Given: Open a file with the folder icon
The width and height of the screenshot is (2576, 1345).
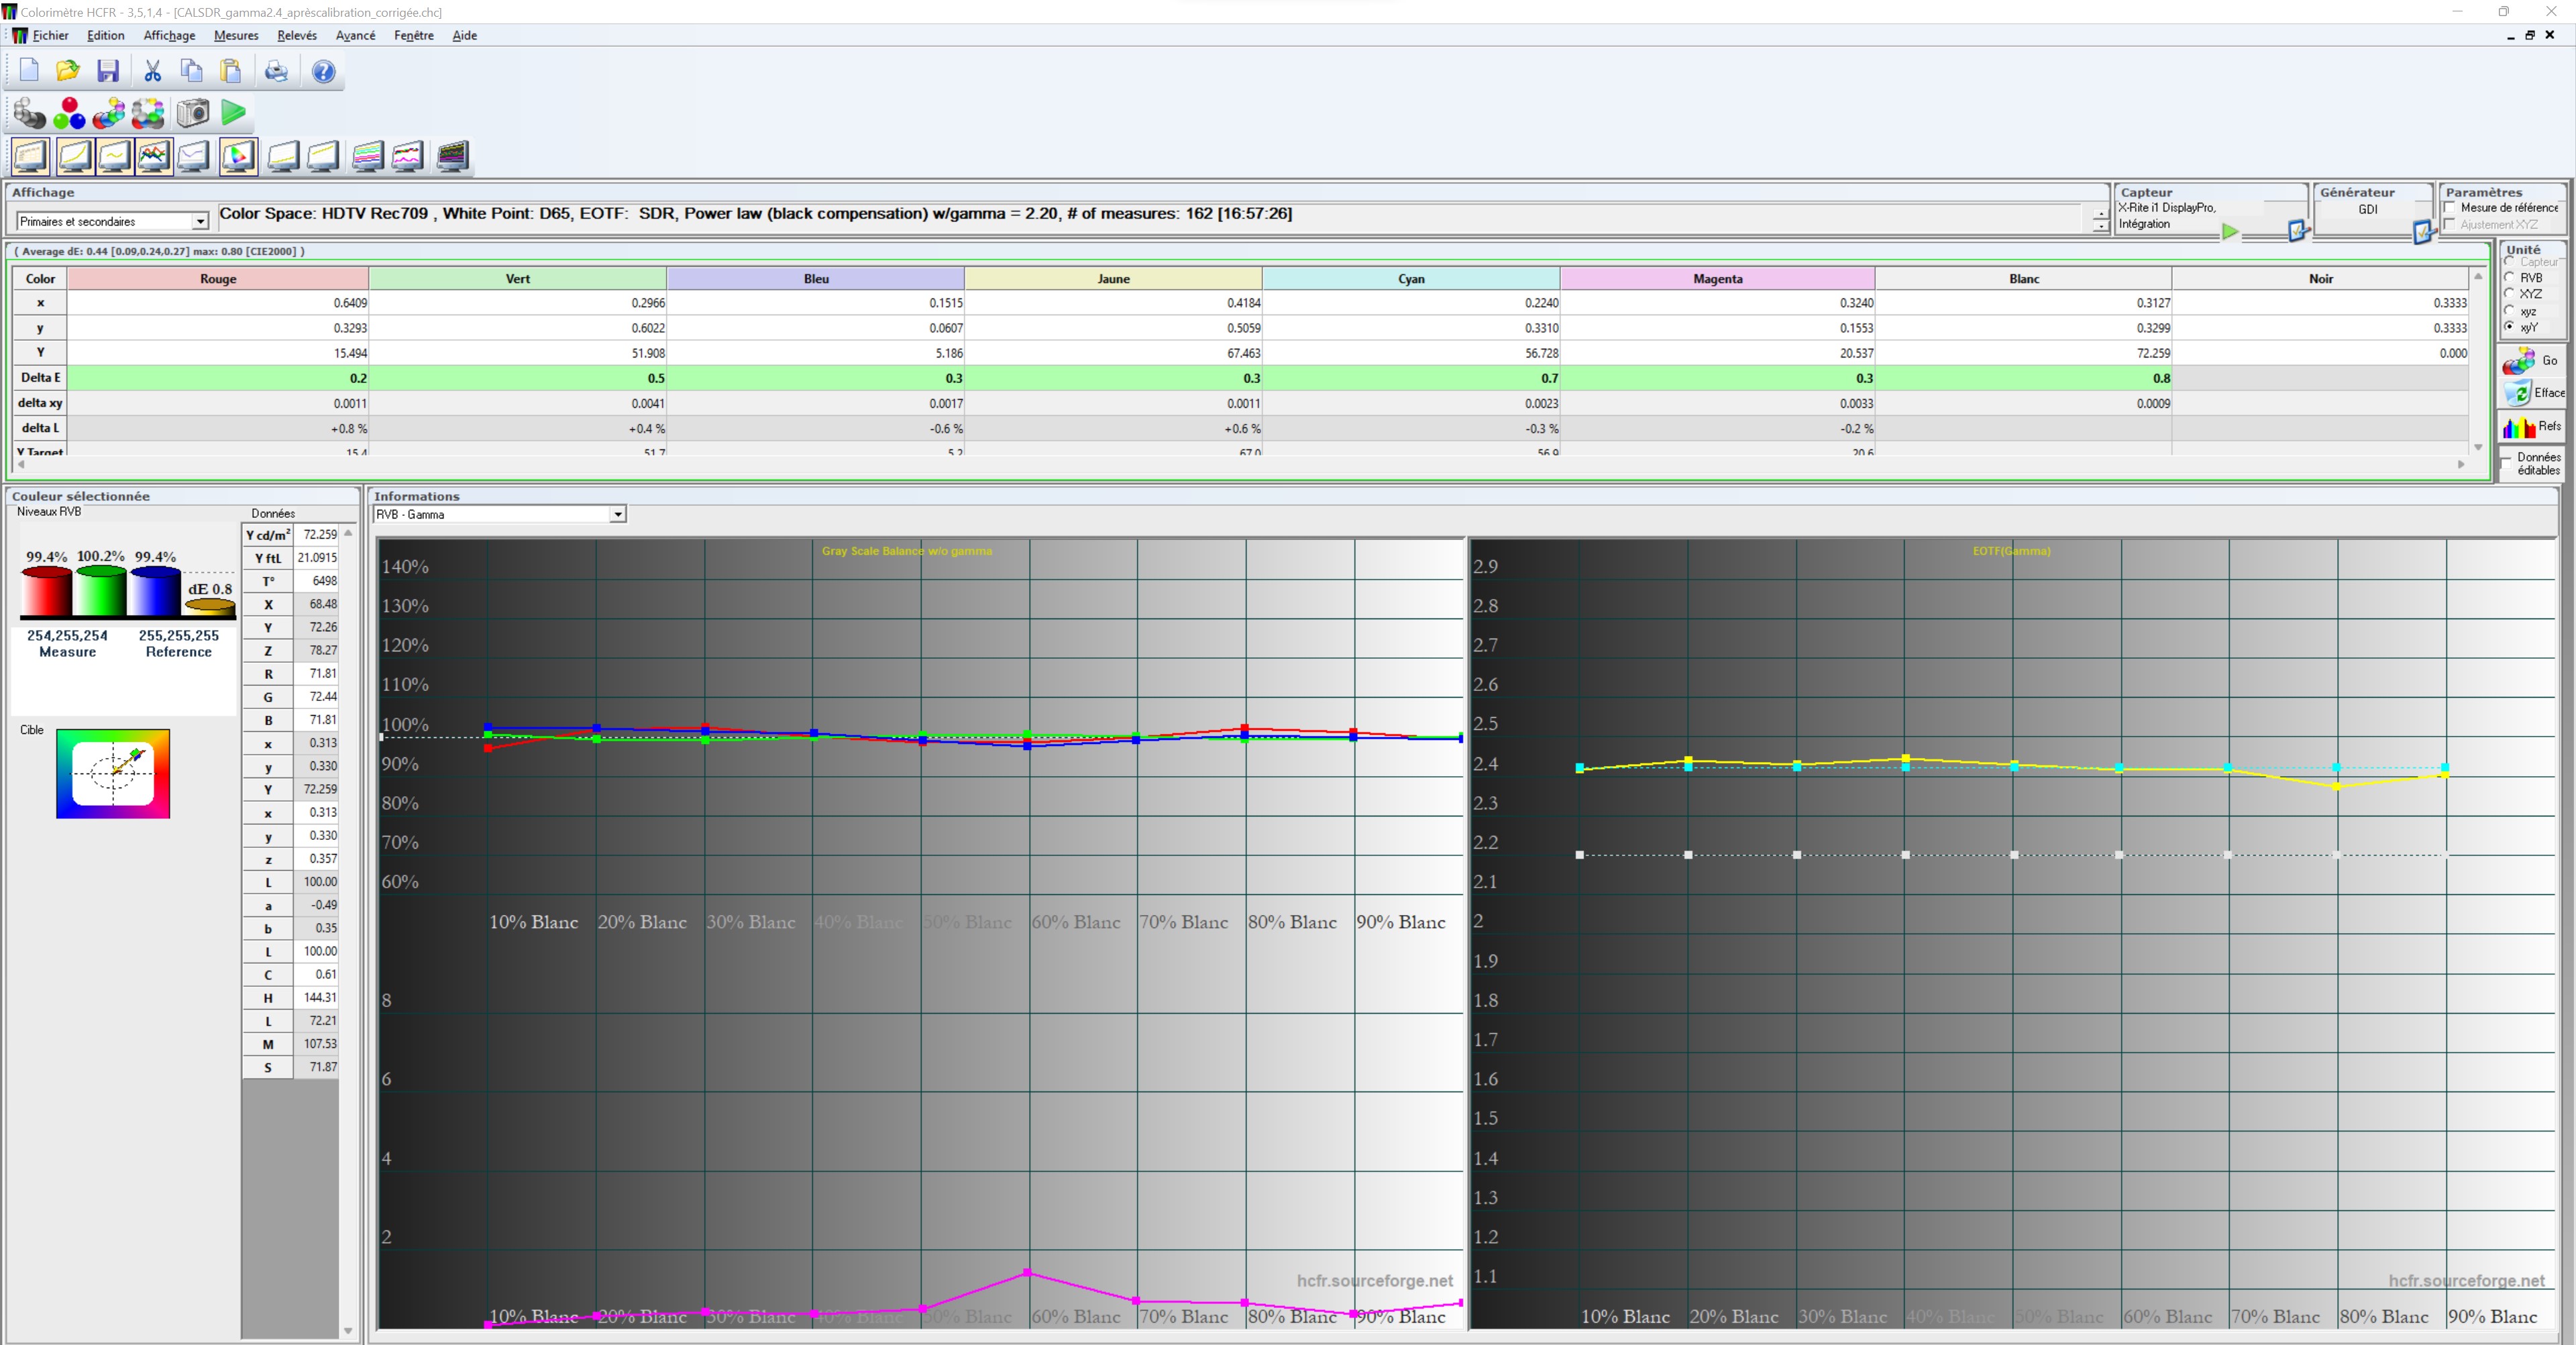Looking at the screenshot, I should 68,71.
